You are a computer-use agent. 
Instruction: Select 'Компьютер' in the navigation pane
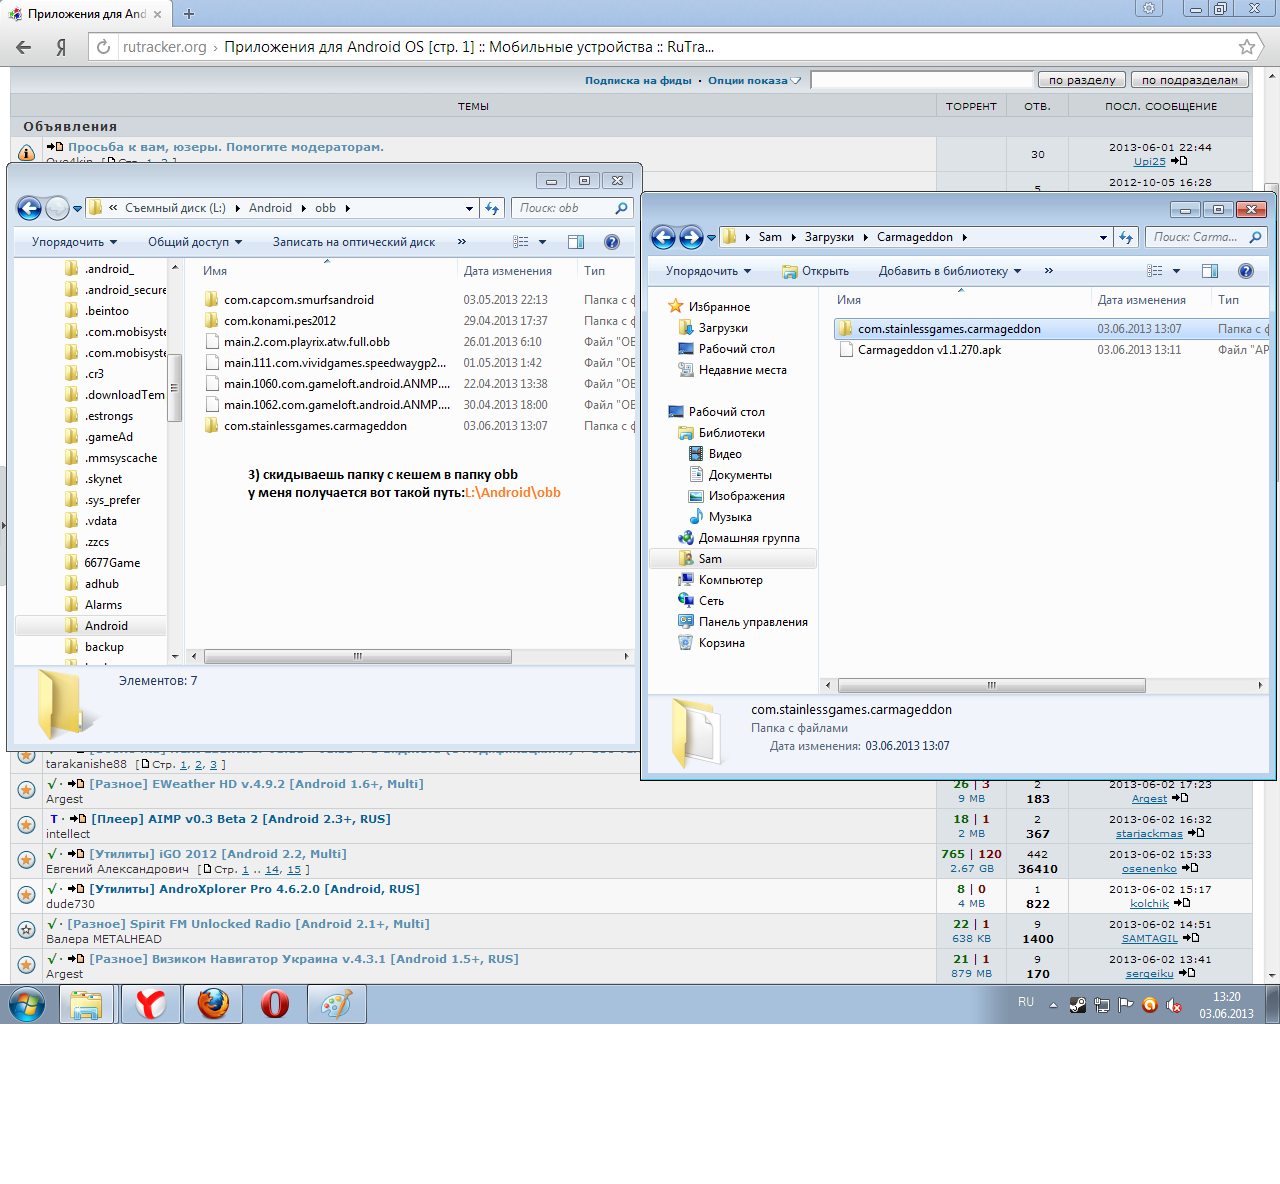coord(730,580)
